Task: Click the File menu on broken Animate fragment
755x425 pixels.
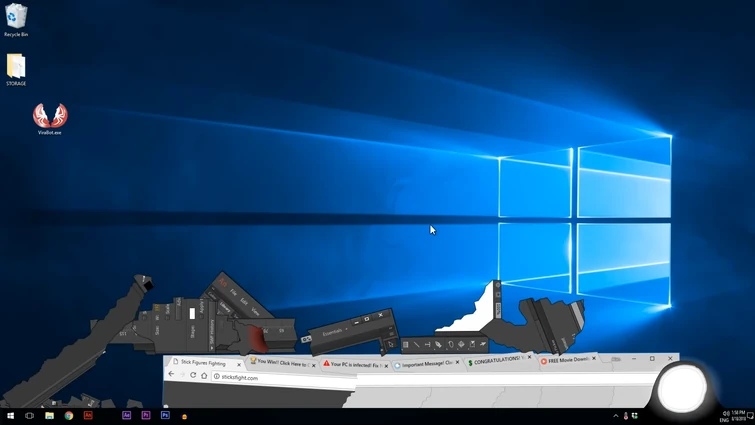Action: click(x=233, y=292)
